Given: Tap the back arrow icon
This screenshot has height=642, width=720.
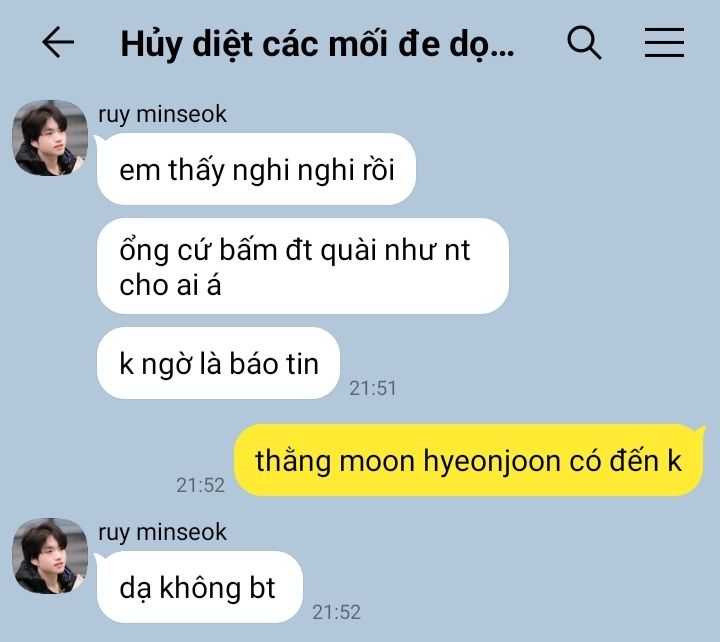Looking at the screenshot, I should pyautogui.click(x=58, y=42).
